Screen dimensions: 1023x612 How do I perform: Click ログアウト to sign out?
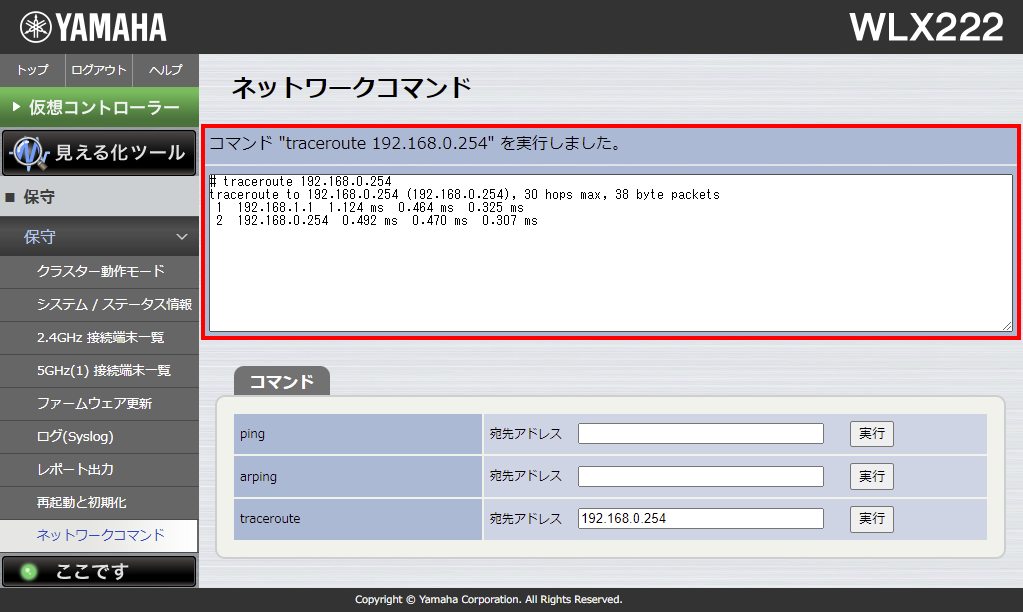coord(97,70)
